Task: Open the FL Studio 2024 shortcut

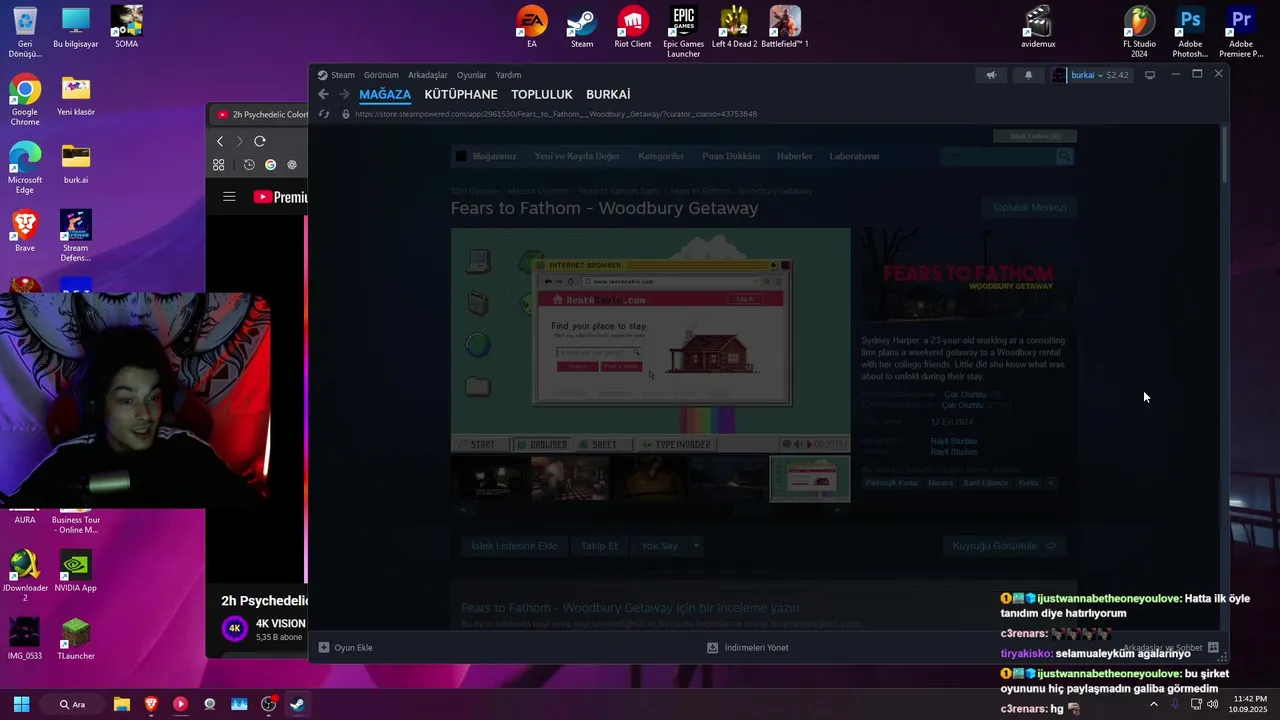Action: [x=1139, y=32]
